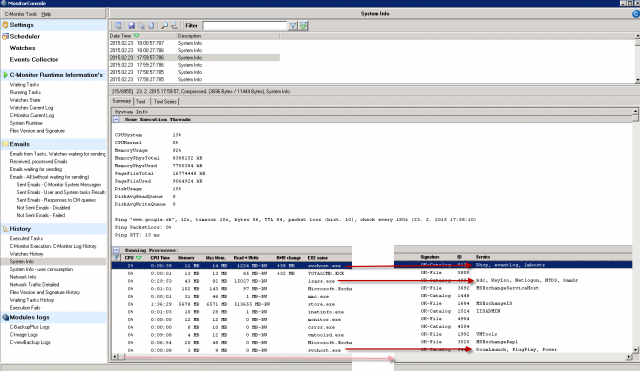Select the log entry dated 18:00:57.787
640x371 pixels.
click(x=195, y=43)
